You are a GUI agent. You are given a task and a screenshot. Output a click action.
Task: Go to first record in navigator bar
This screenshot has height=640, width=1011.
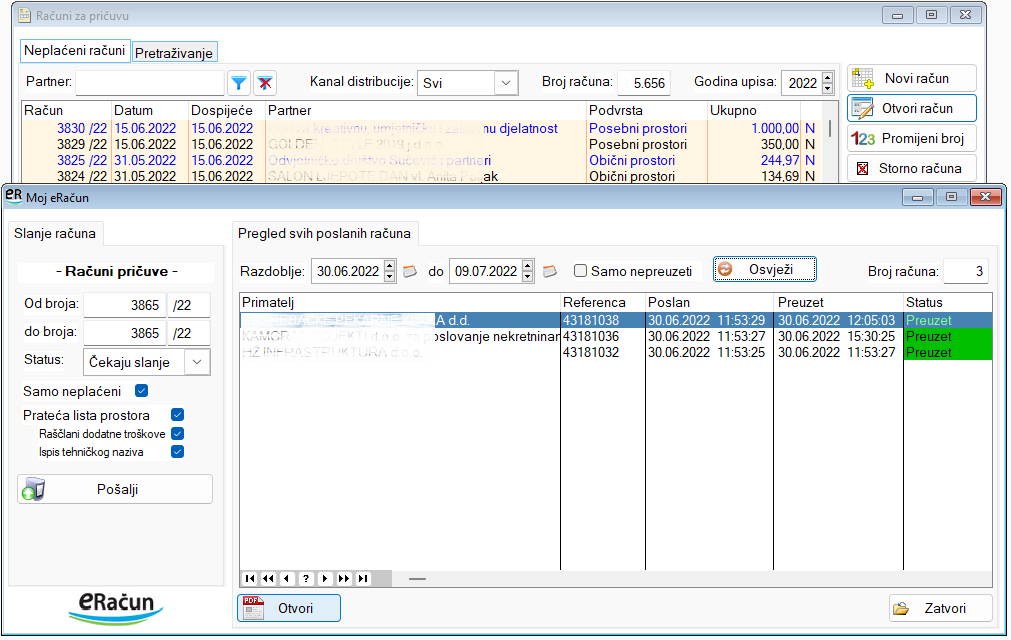(249, 578)
